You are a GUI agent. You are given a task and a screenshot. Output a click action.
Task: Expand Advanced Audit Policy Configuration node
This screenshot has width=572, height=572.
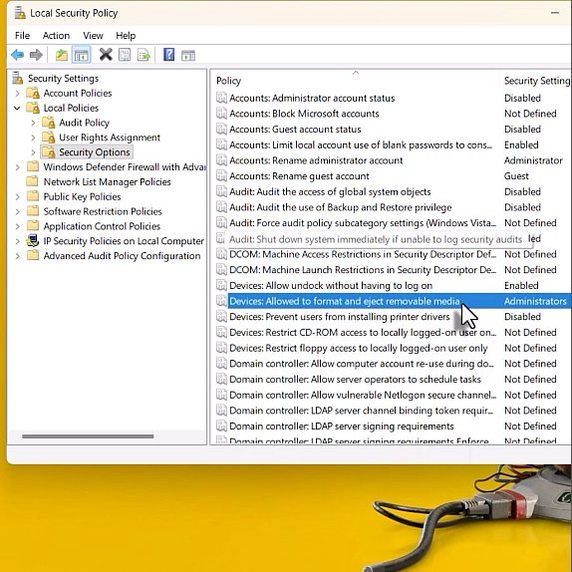[18, 256]
